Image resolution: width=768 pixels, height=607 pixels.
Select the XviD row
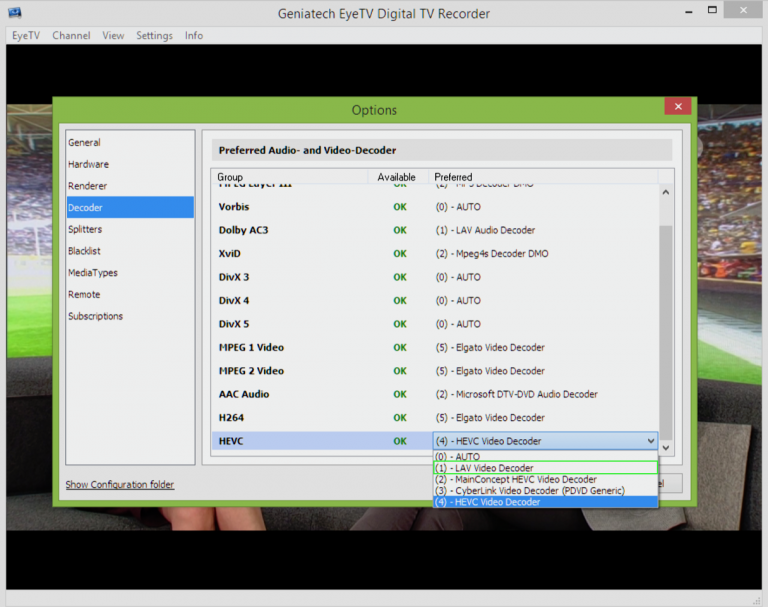[435, 254]
